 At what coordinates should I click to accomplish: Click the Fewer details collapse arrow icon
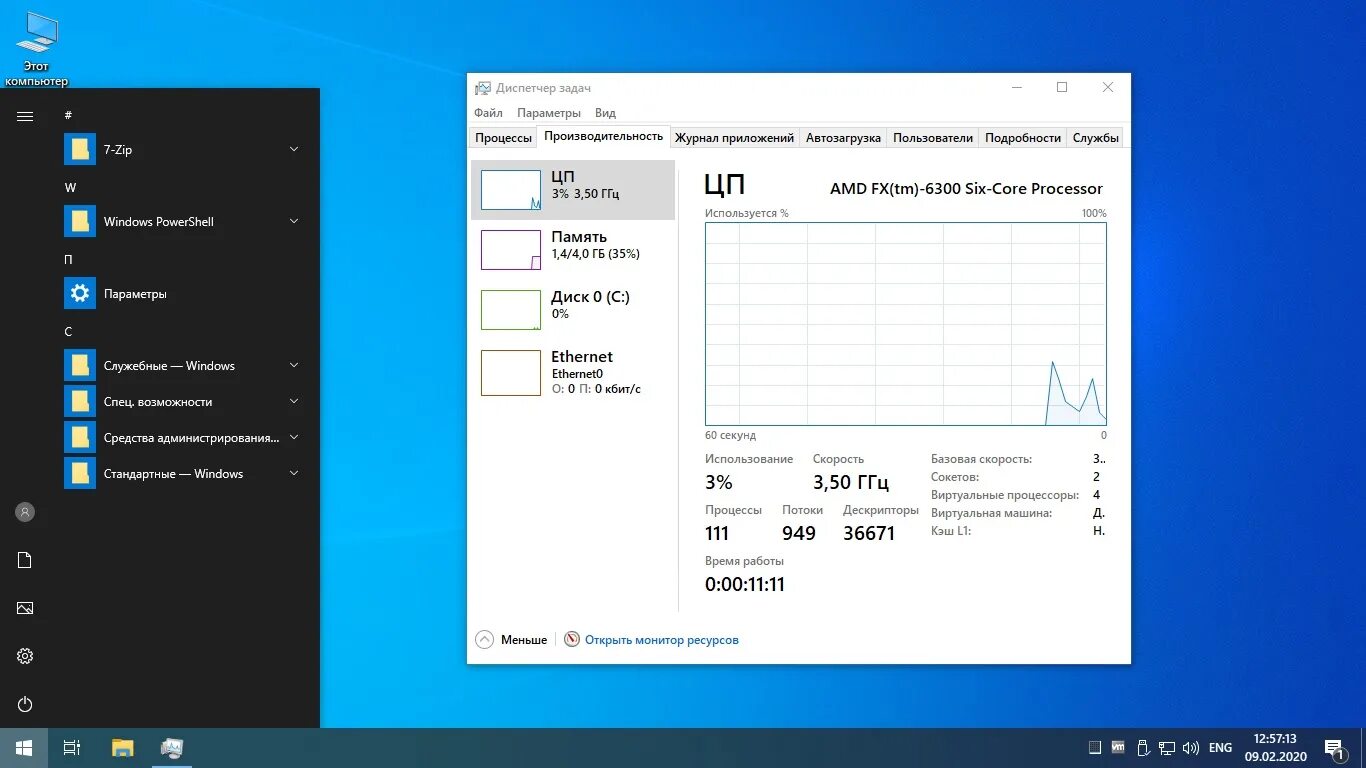point(485,639)
